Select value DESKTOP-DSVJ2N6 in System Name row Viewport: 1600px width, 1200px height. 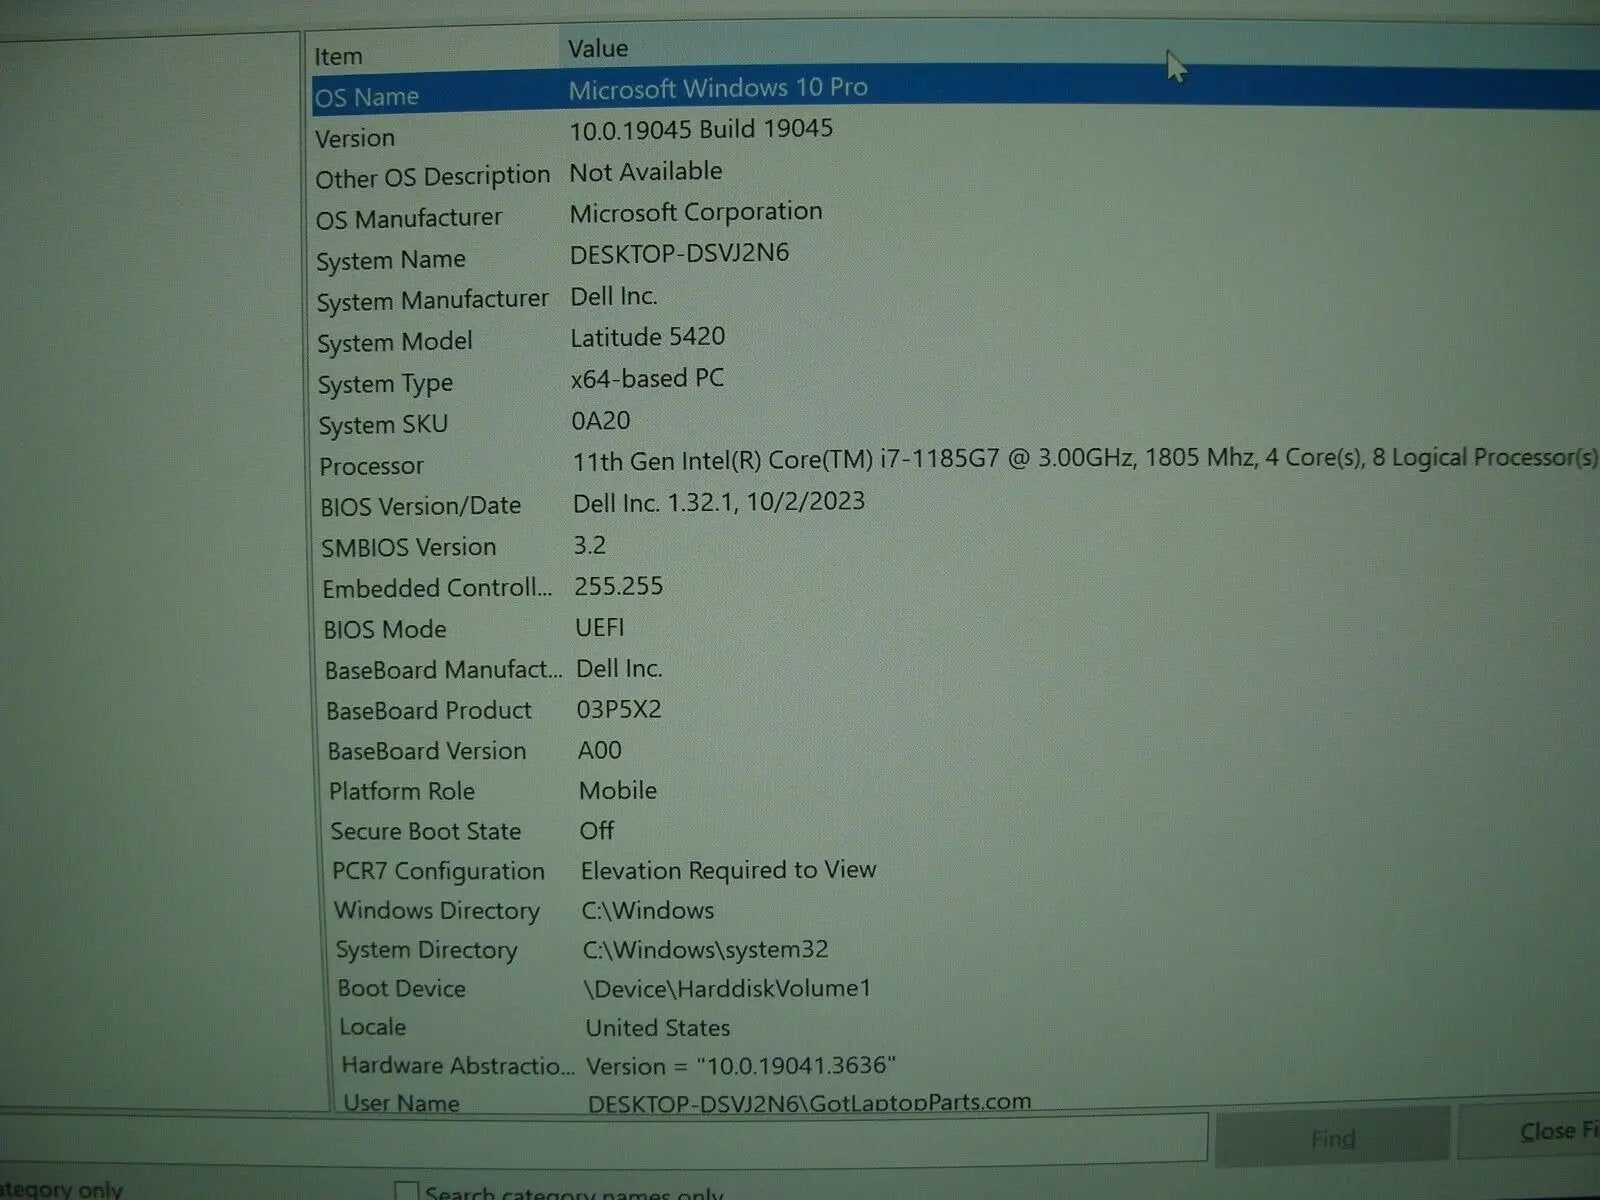679,253
